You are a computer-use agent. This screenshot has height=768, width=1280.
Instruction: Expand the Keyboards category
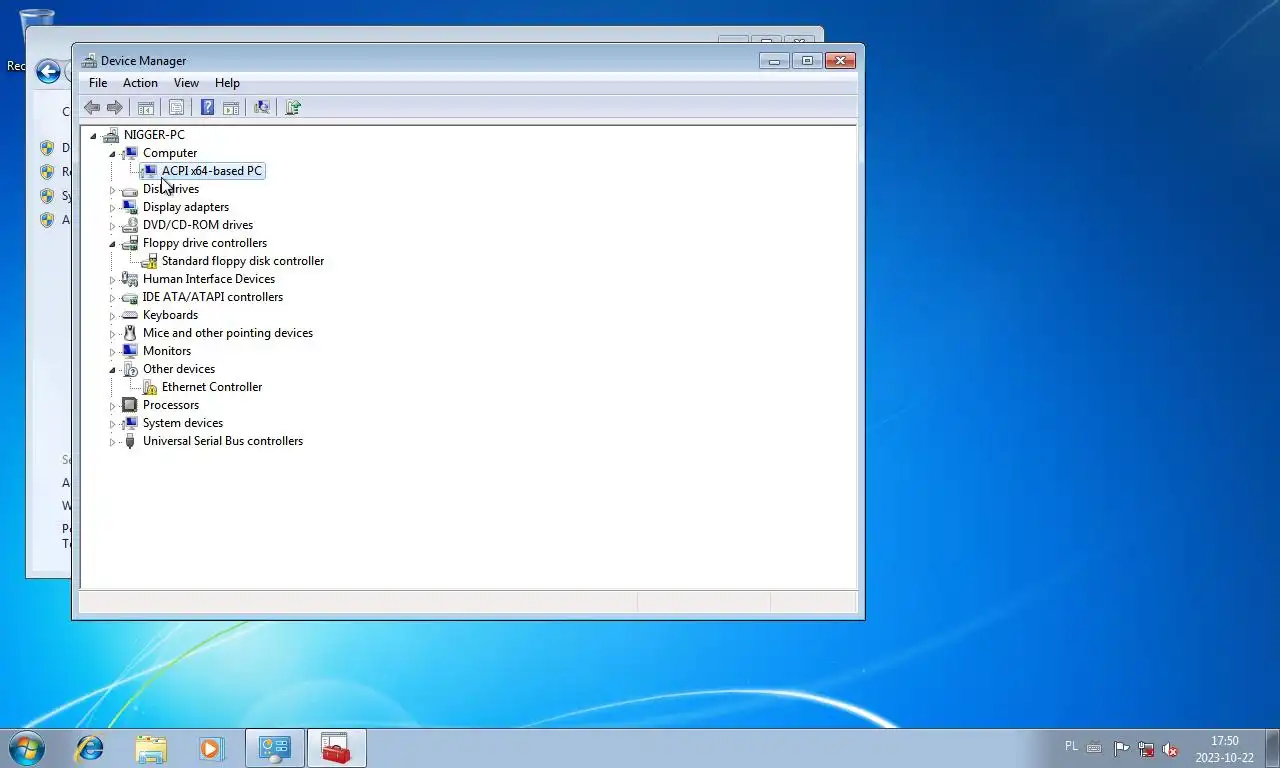pos(112,316)
